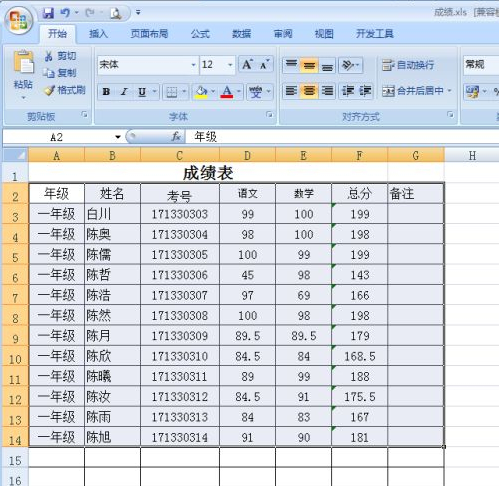
Task: Toggle bottom vertical alignment
Action: (327, 65)
